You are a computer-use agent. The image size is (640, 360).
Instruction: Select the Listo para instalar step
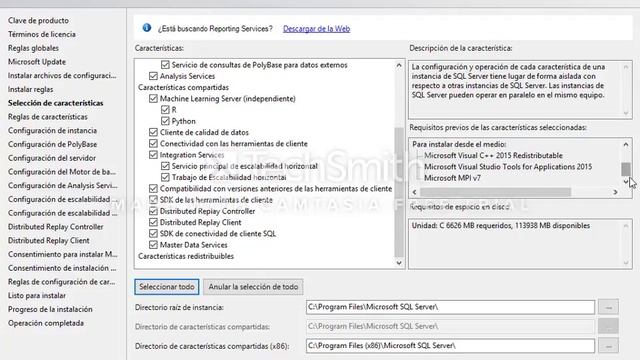(x=37, y=296)
